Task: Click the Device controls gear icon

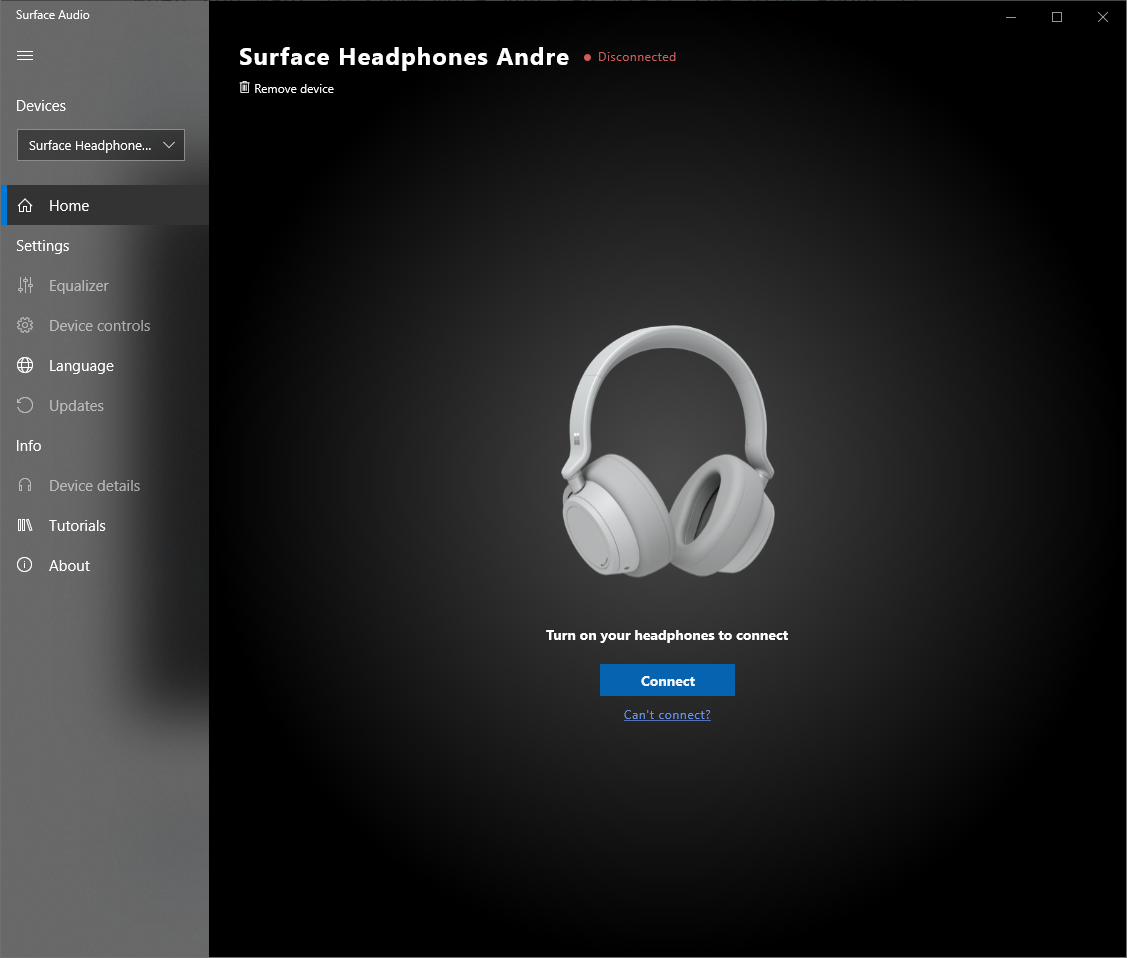Action: click(26, 326)
